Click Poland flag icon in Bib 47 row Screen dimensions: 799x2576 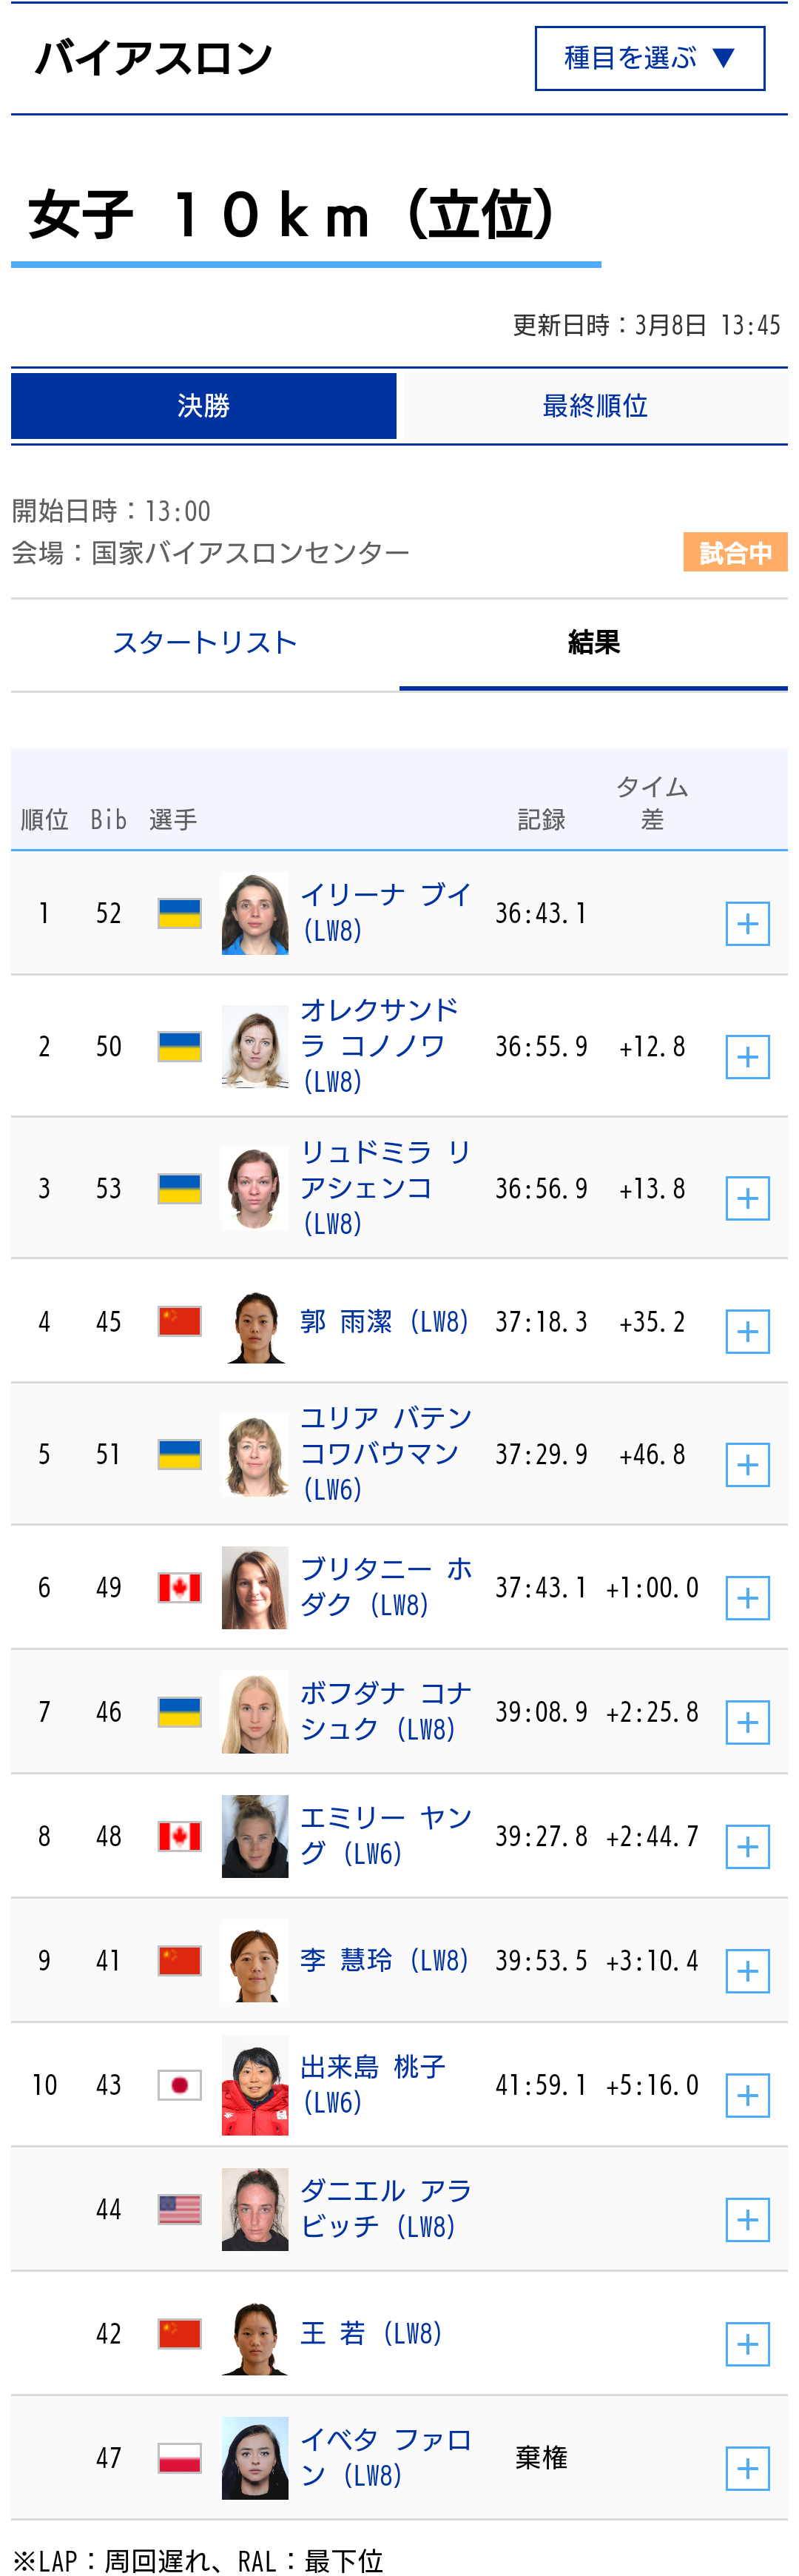tap(180, 2458)
